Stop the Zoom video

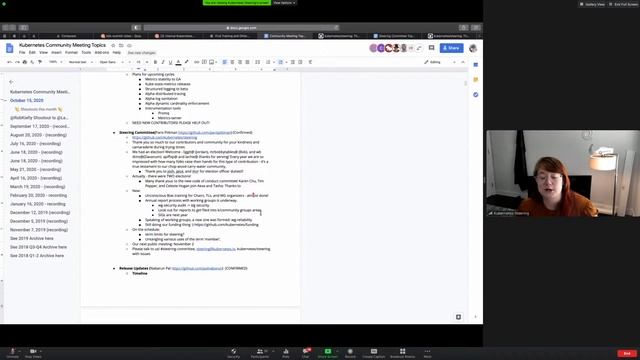point(33,353)
